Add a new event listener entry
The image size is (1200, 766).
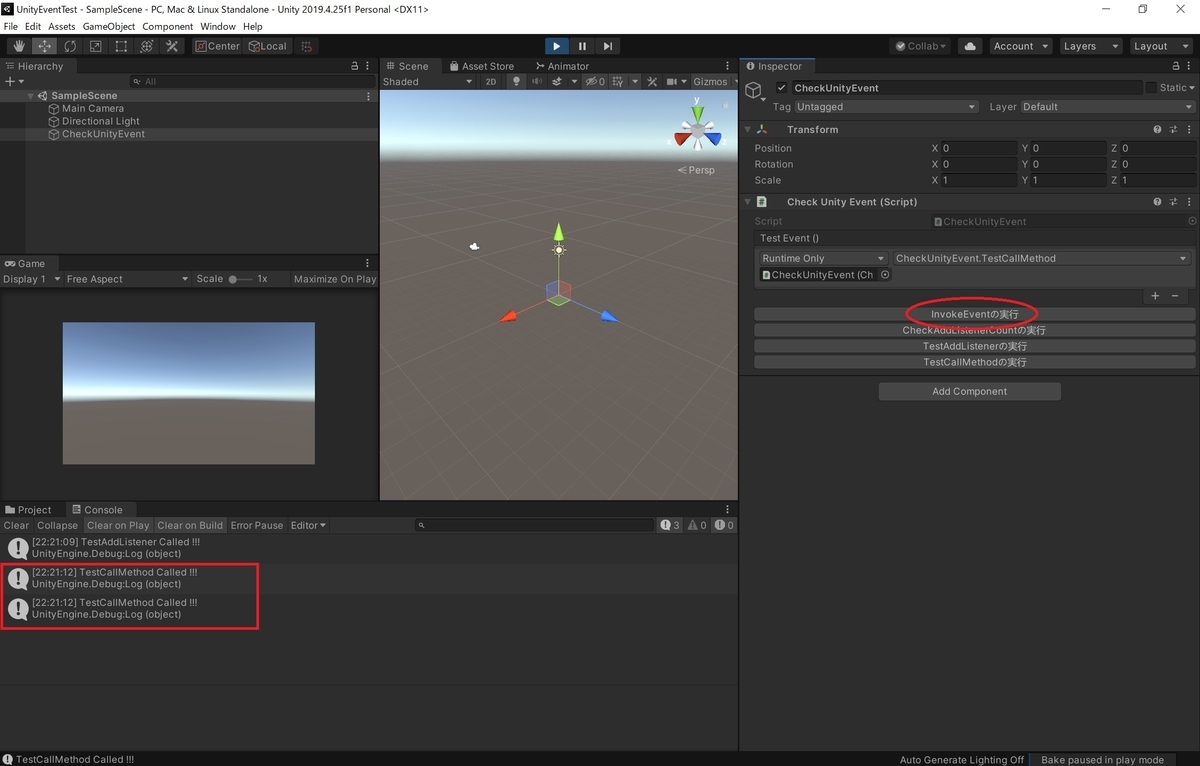(1155, 296)
